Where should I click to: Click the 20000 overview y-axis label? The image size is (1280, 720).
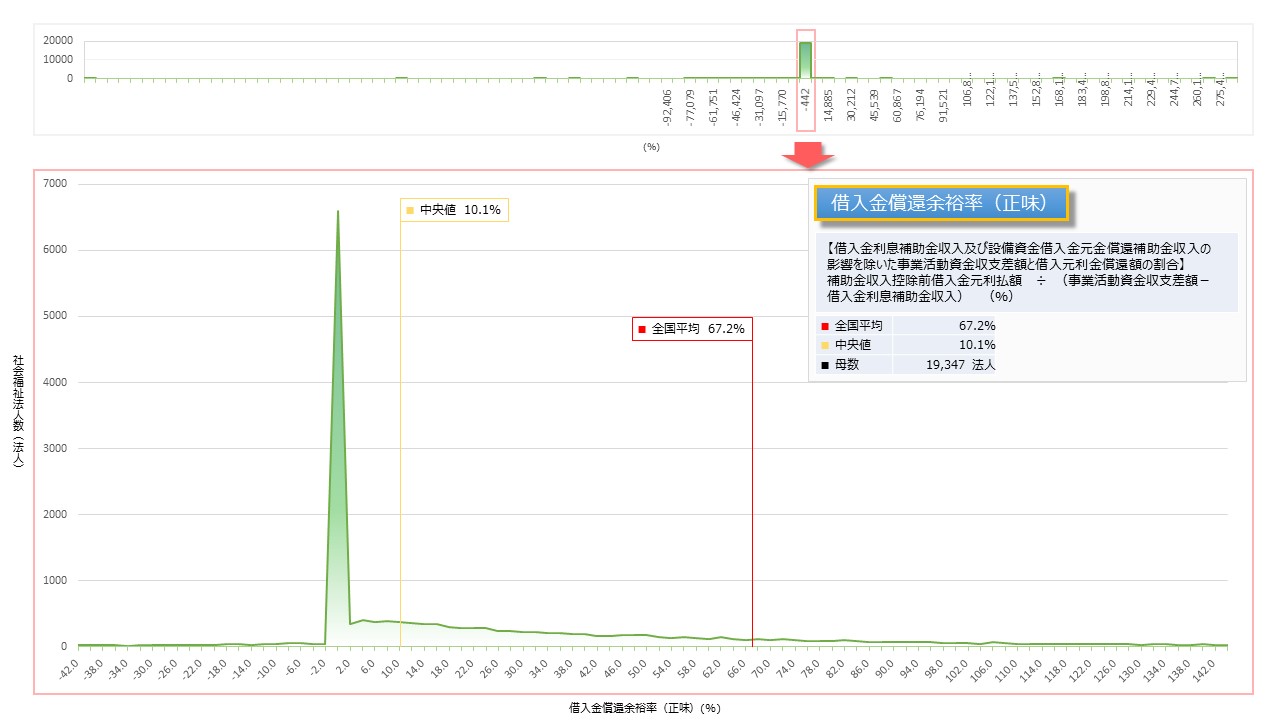tap(58, 40)
